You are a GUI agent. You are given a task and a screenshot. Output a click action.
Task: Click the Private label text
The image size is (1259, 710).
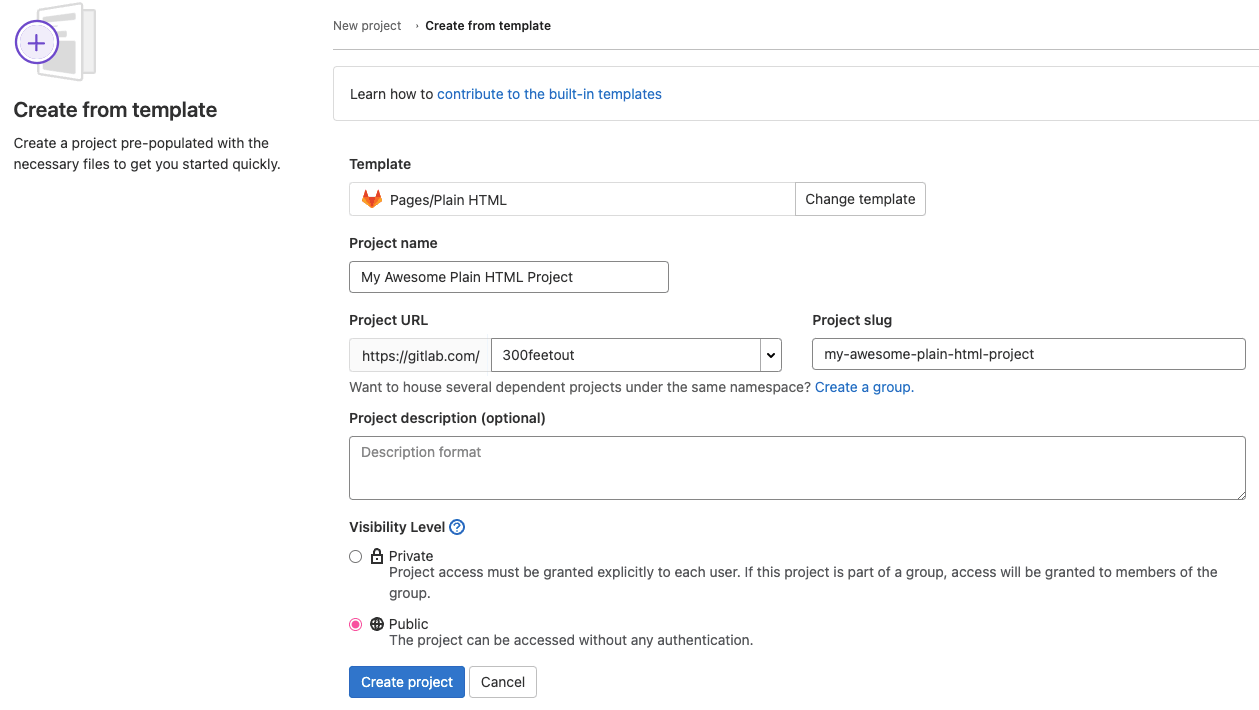click(411, 556)
